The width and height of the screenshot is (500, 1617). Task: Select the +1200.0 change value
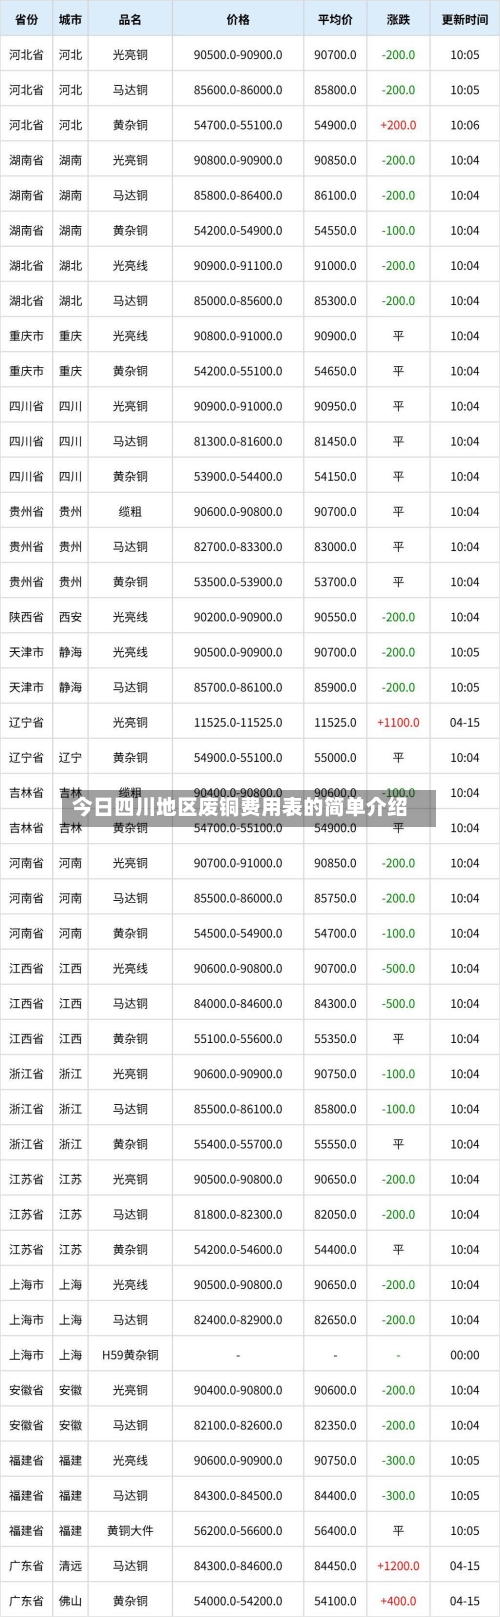pyautogui.click(x=398, y=1566)
